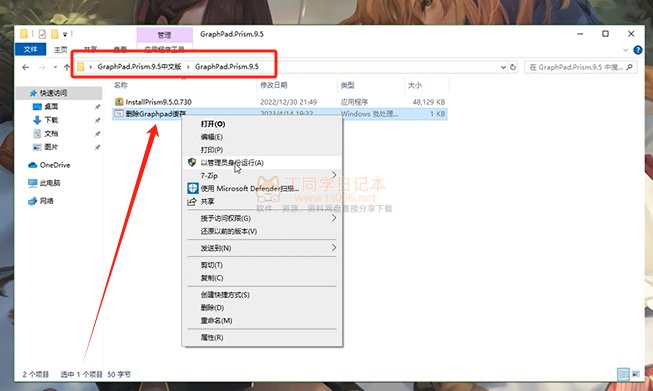Image resolution: width=653 pixels, height=391 pixels.
Task: Click the 删除Graphpad batch file icon
Action: pyautogui.click(x=119, y=113)
